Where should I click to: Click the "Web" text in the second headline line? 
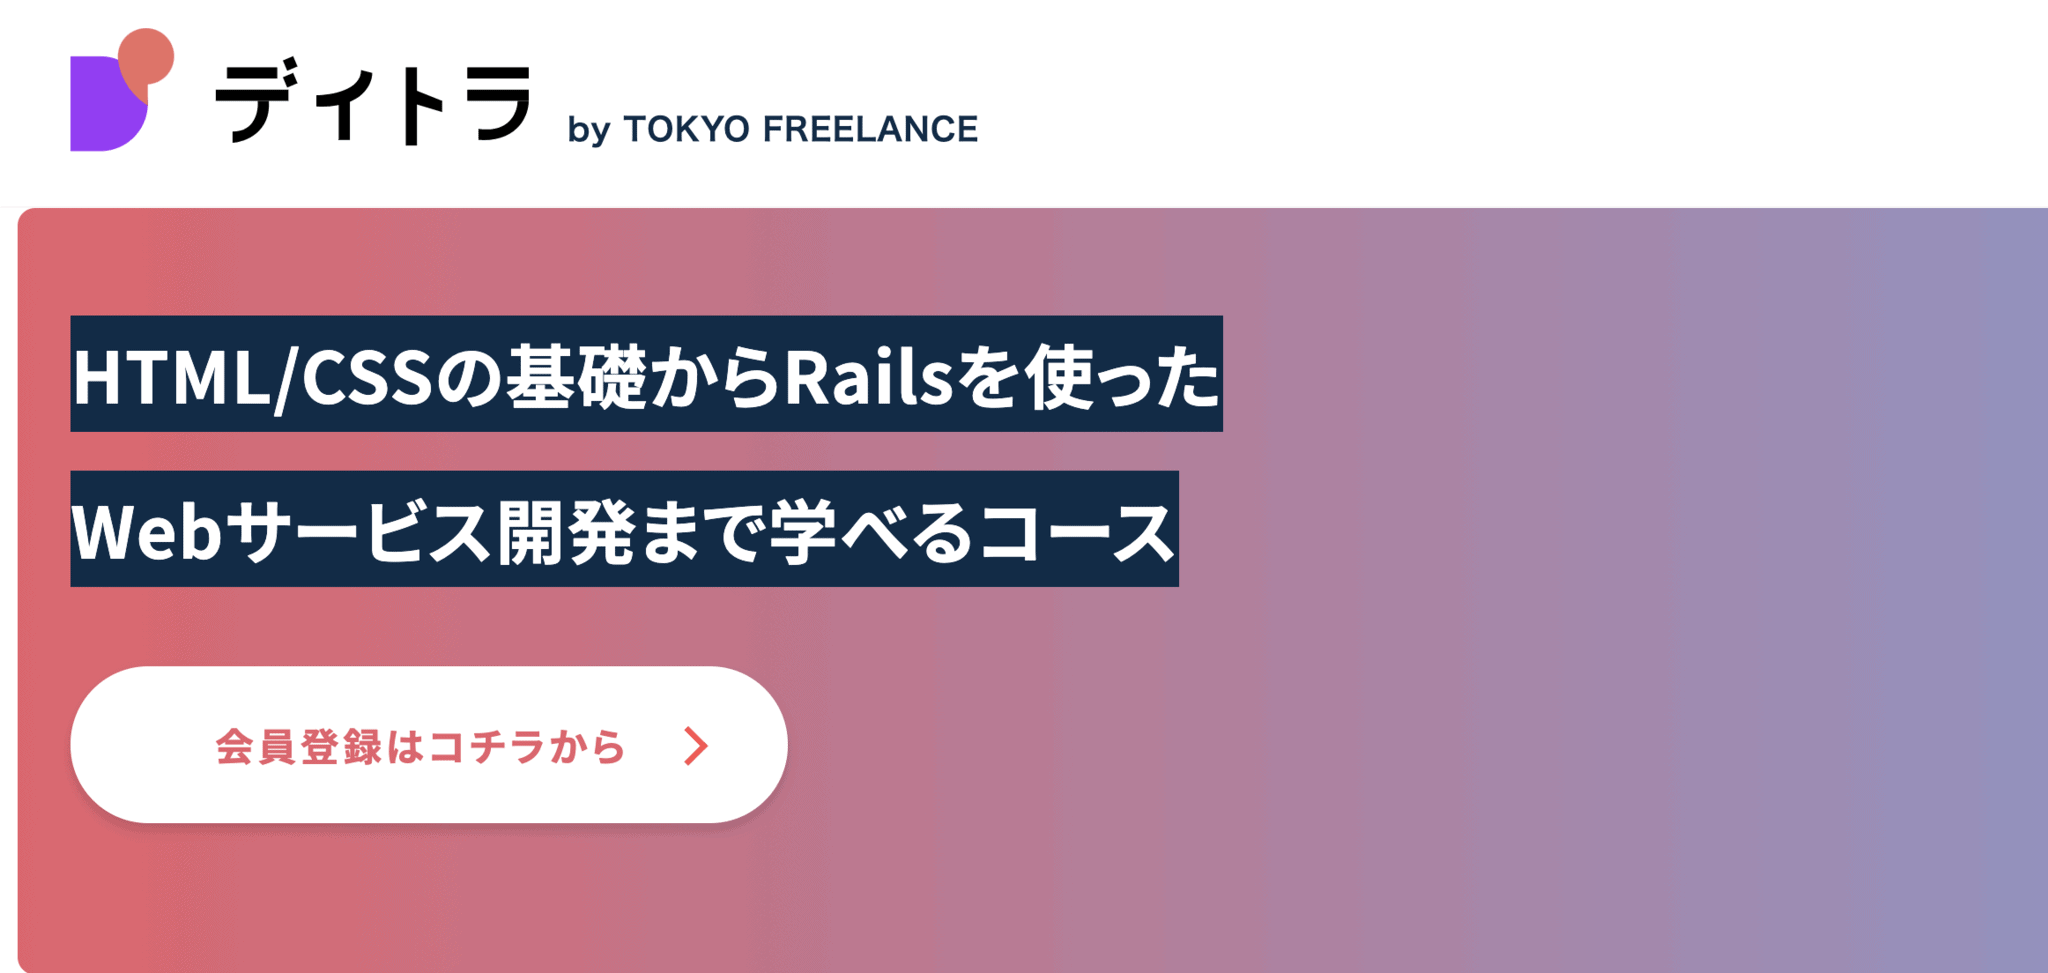tap(146, 531)
